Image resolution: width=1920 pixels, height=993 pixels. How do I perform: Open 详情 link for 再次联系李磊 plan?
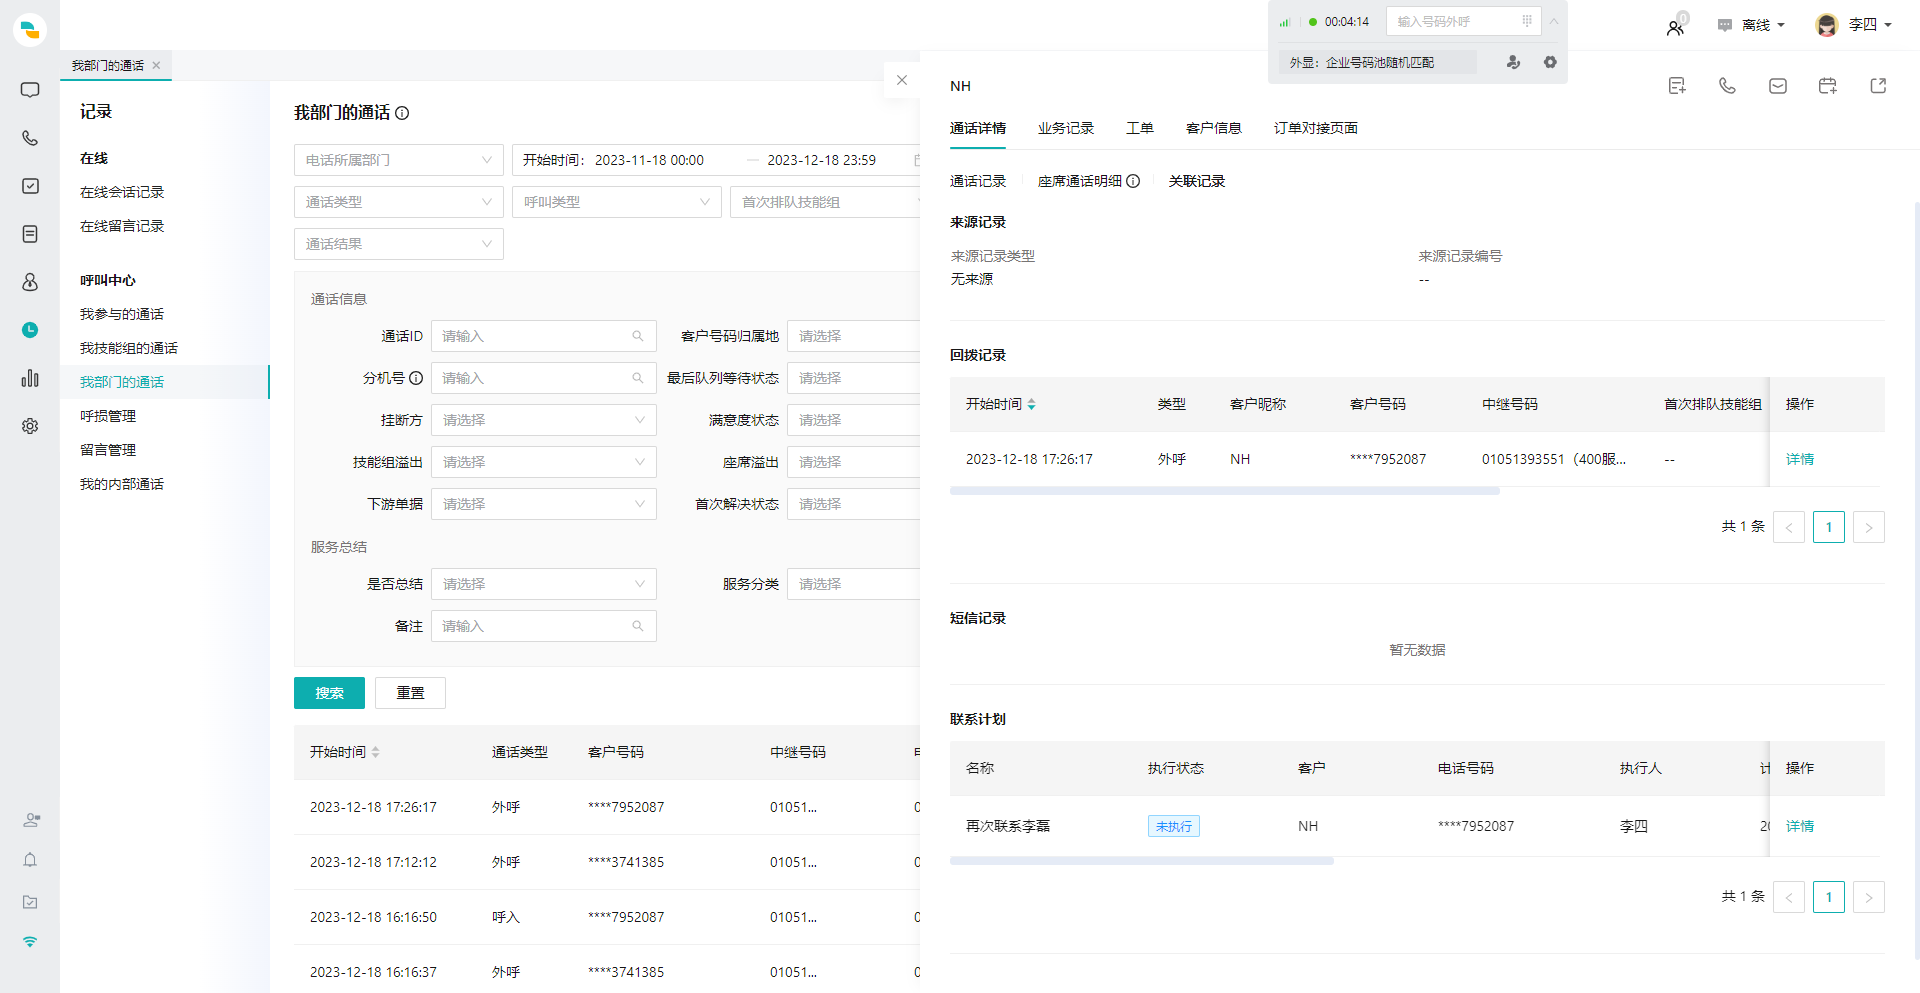[1800, 826]
